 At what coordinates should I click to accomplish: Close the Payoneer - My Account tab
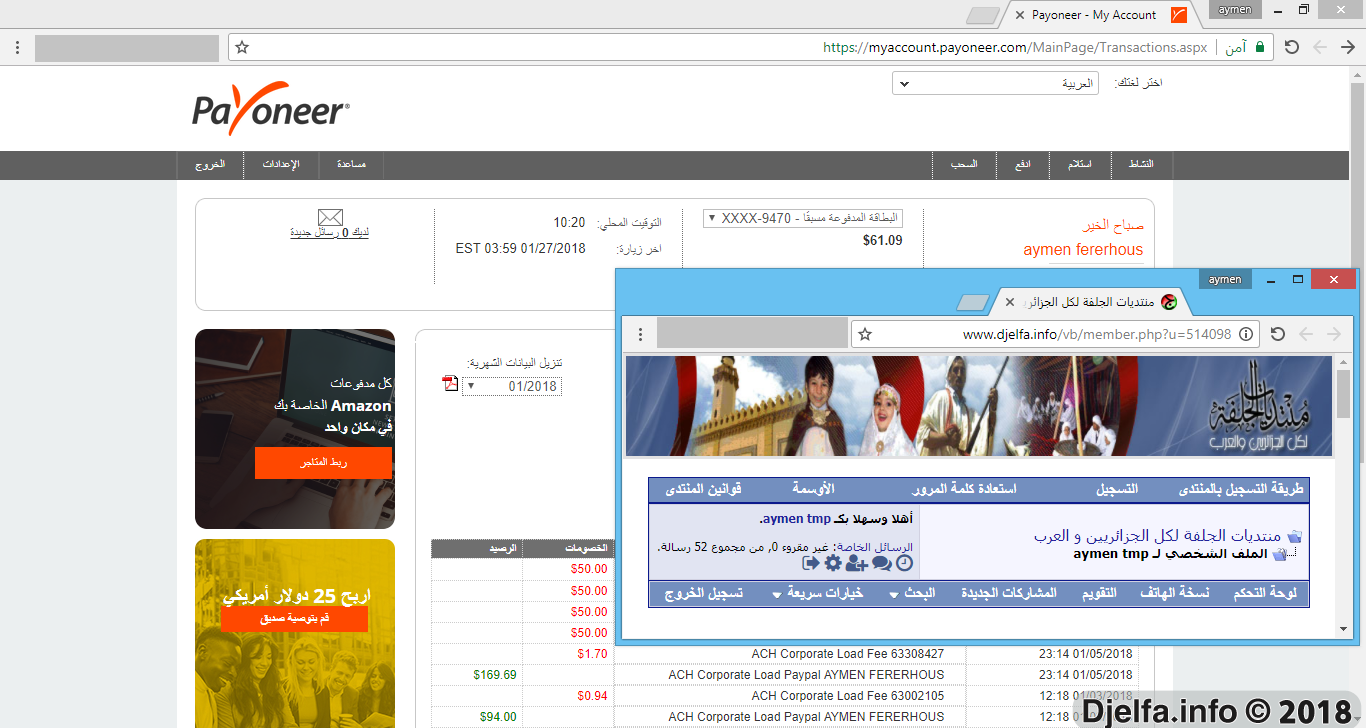click(1019, 15)
